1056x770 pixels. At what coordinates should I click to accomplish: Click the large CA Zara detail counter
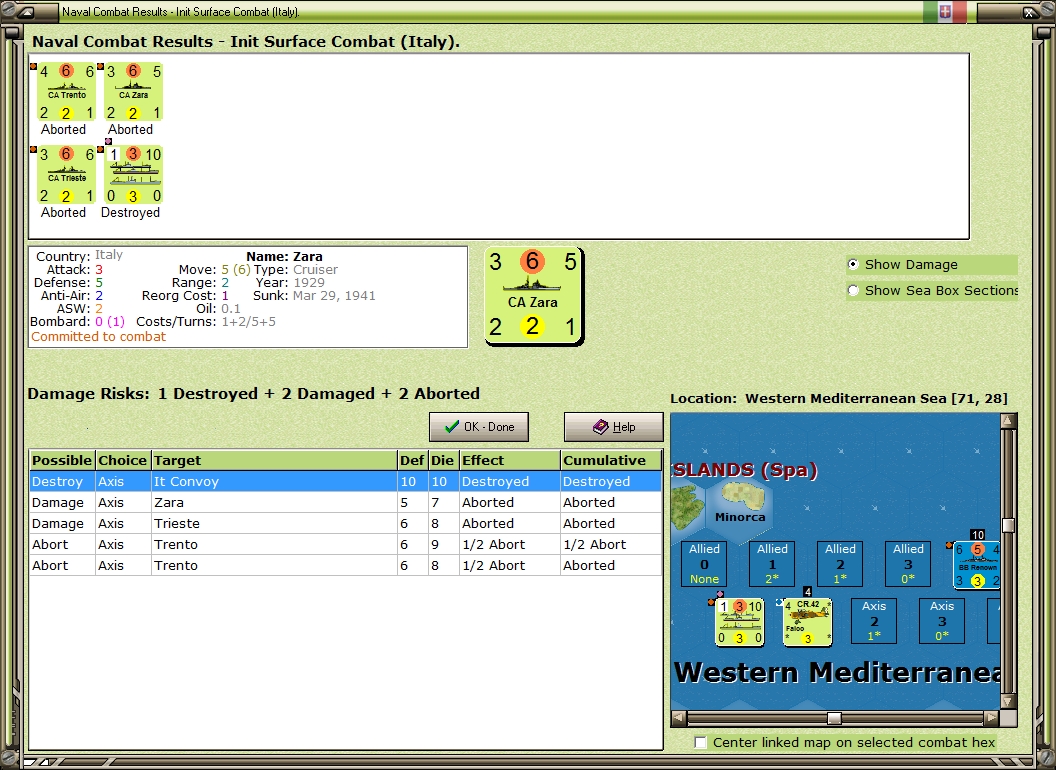pos(533,296)
